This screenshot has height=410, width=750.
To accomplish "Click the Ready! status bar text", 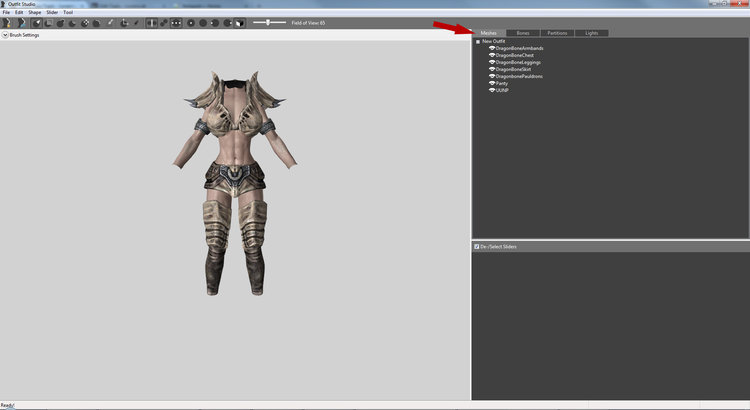I will pyautogui.click(x=7, y=405).
